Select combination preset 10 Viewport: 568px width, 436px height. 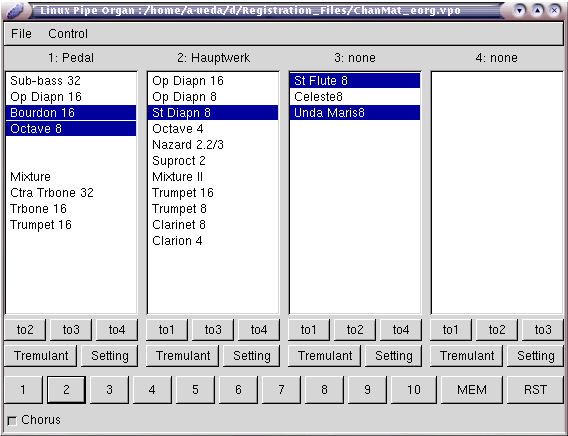(414, 390)
